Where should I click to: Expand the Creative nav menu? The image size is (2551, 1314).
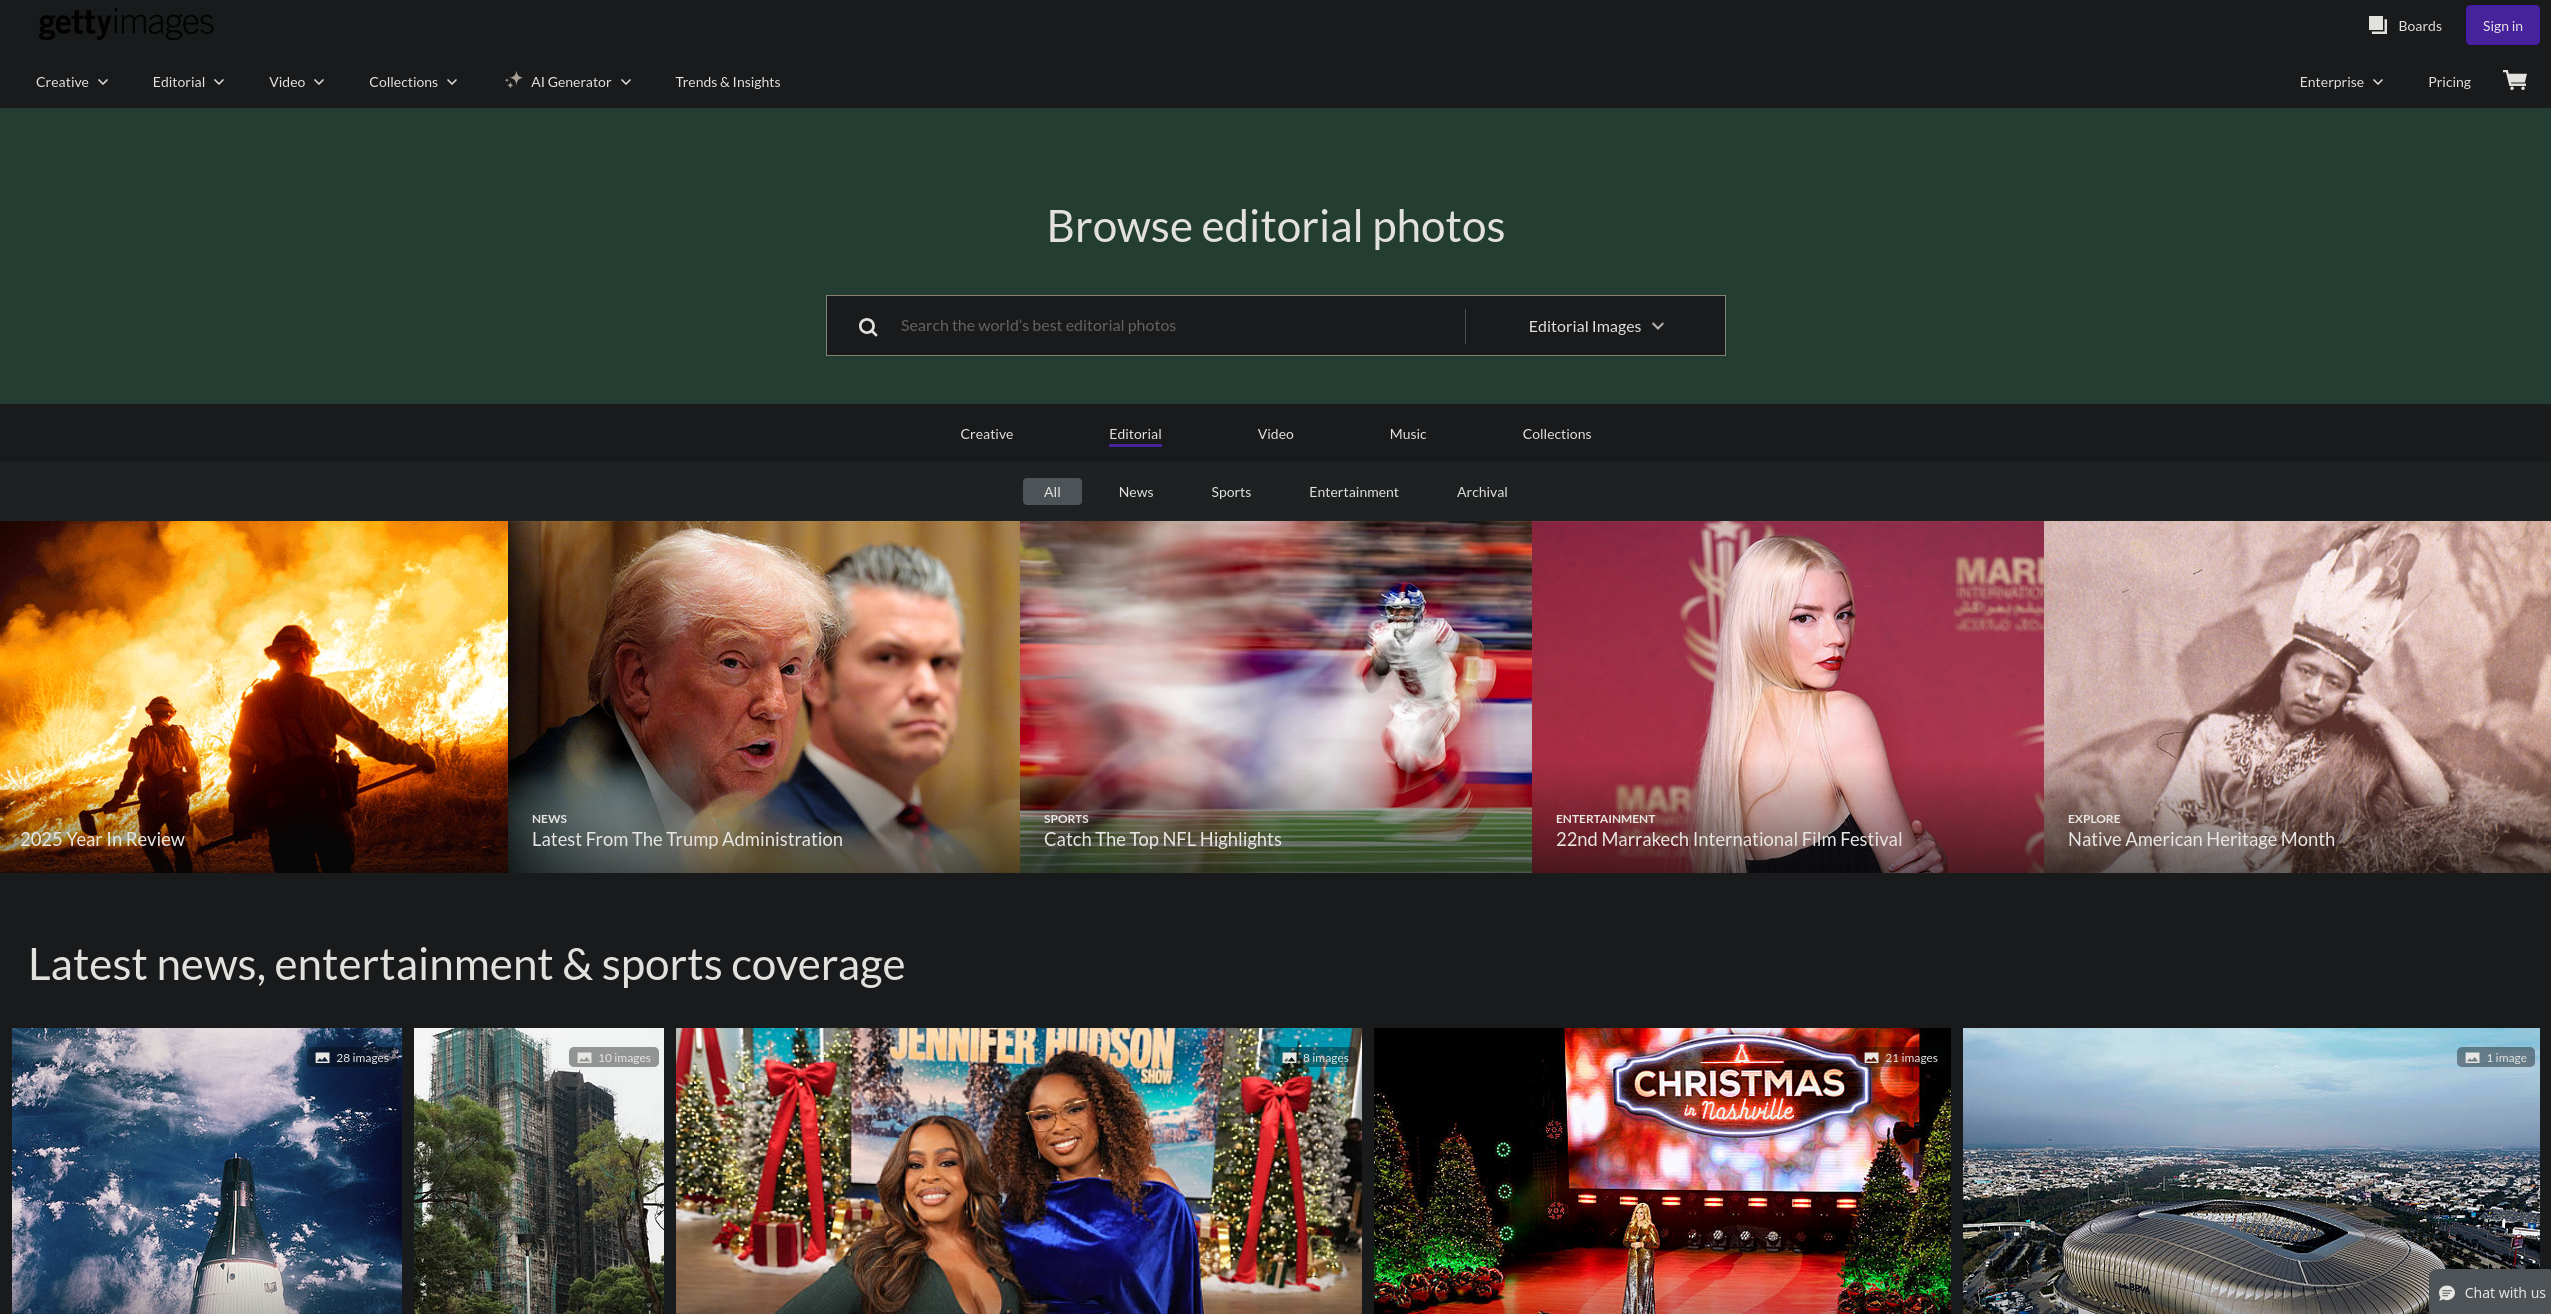(71, 82)
